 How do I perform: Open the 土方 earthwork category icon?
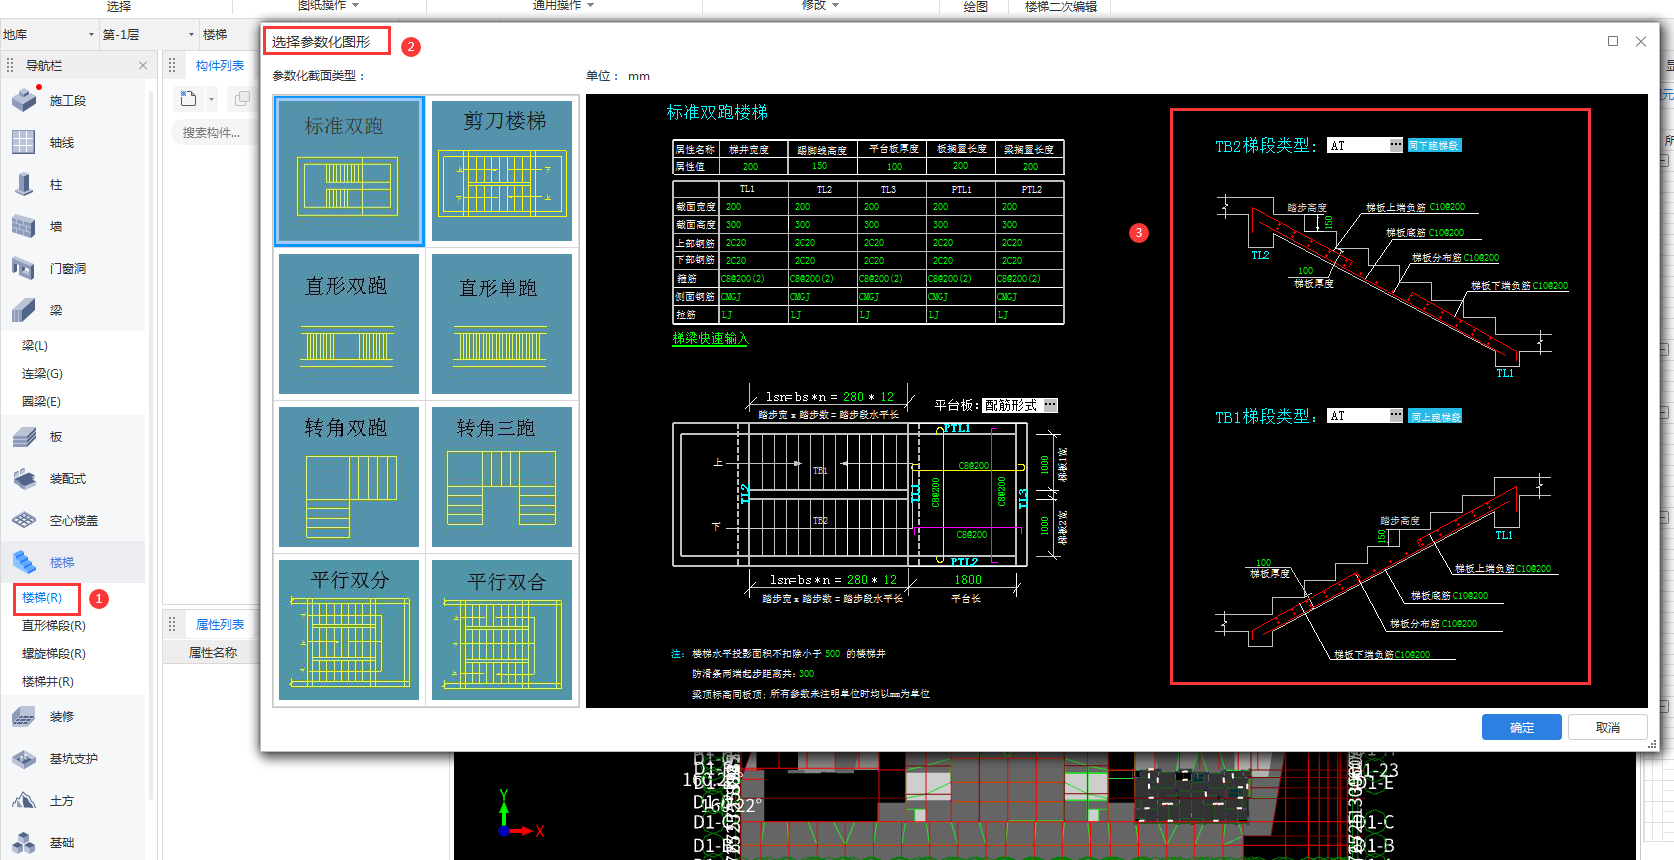click(24, 800)
